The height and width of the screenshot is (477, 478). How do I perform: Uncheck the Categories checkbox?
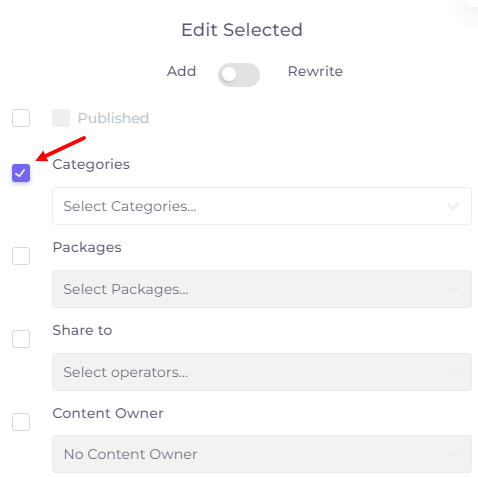[21, 173]
